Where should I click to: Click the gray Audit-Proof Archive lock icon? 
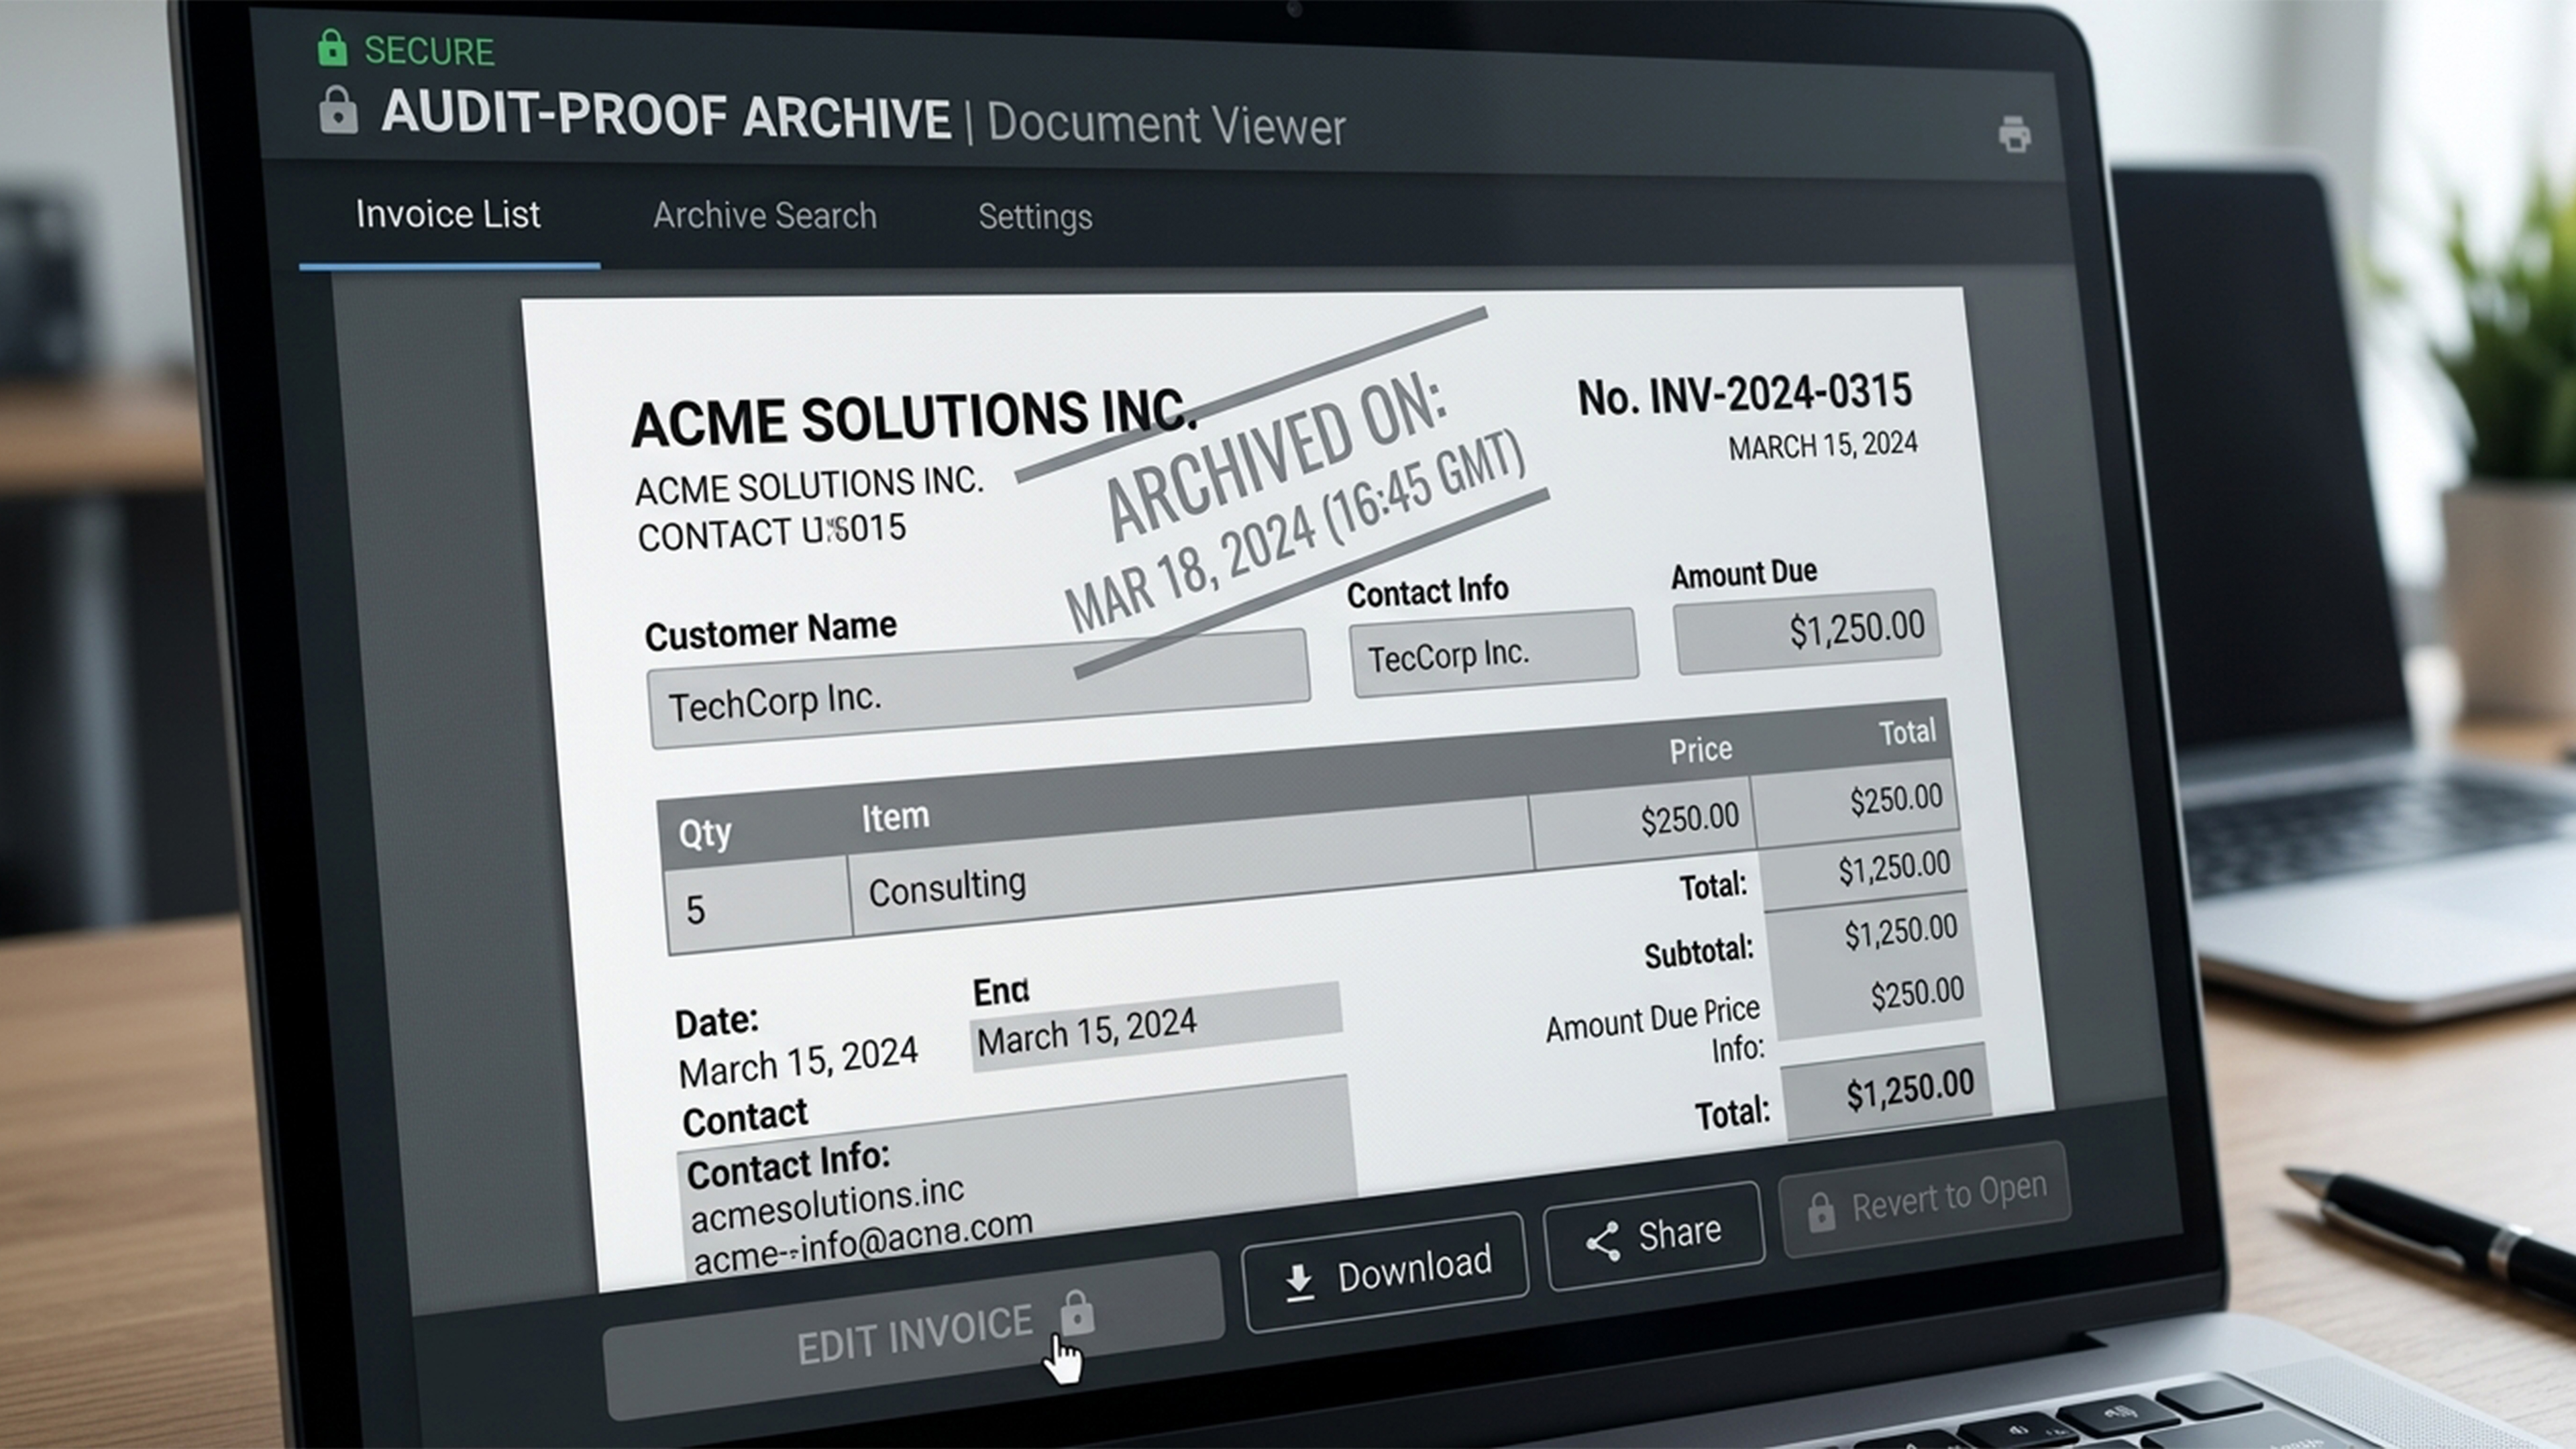click(x=338, y=111)
